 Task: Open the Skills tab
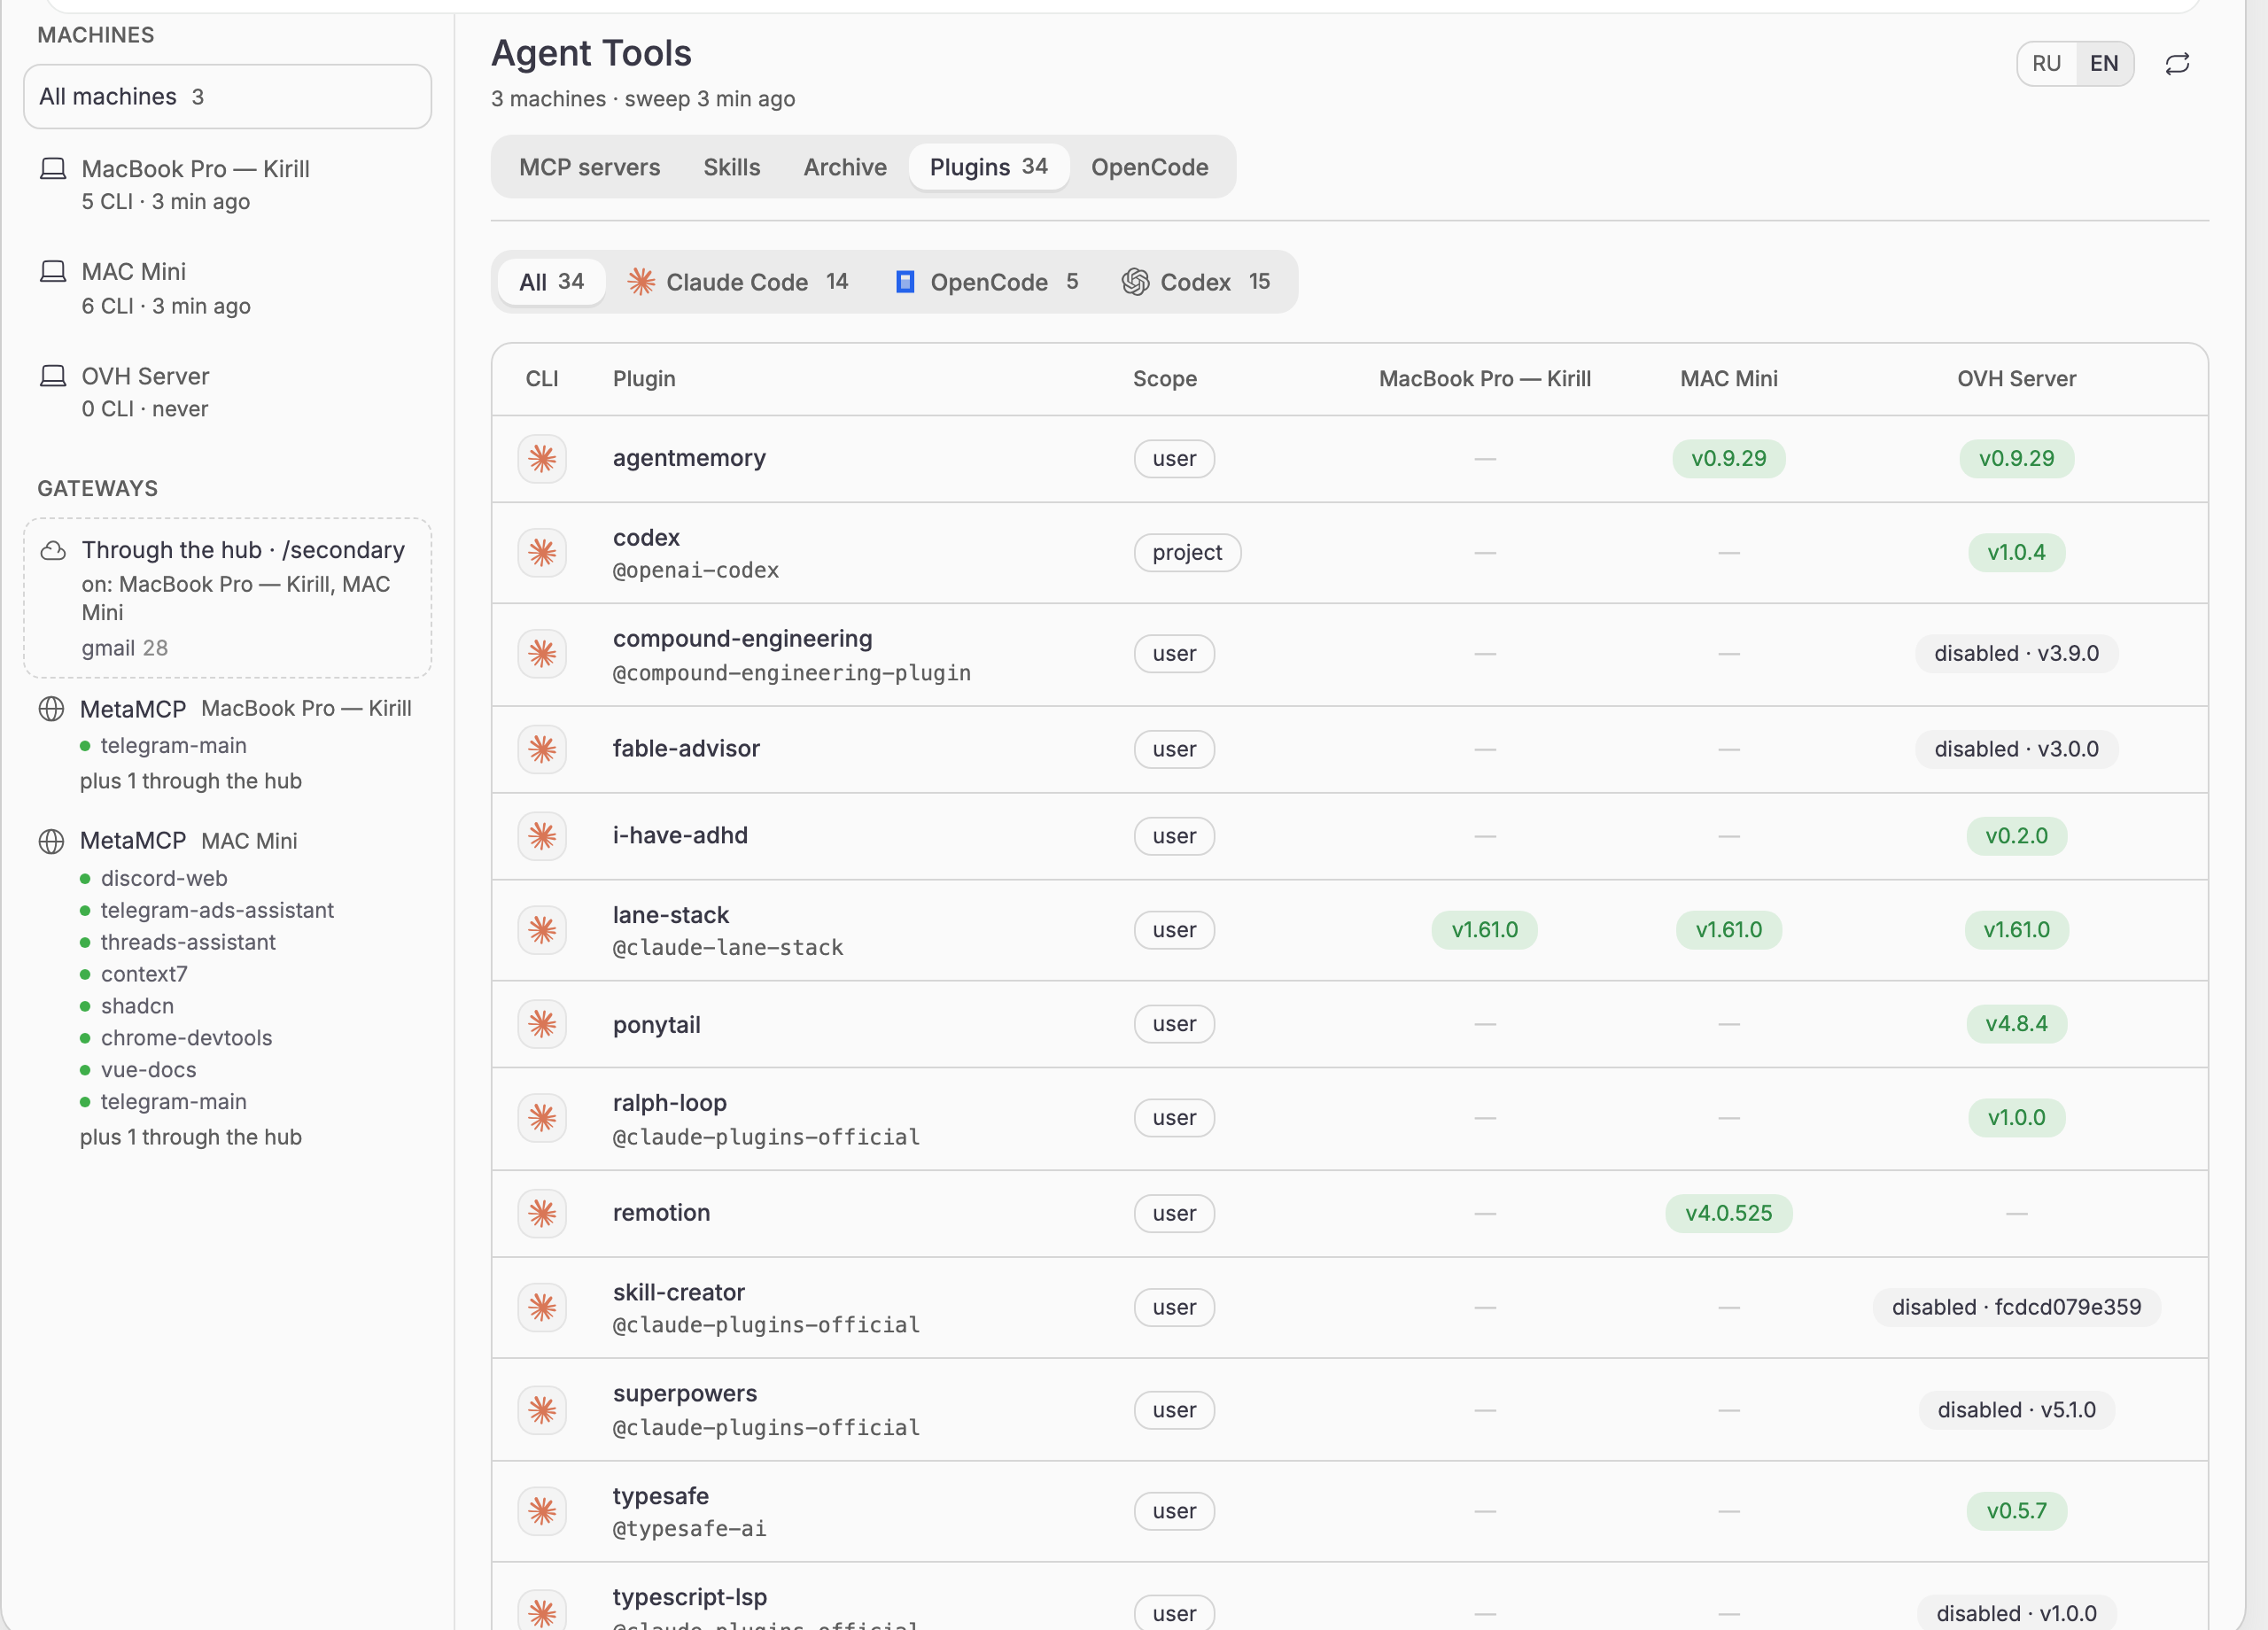(731, 167)
